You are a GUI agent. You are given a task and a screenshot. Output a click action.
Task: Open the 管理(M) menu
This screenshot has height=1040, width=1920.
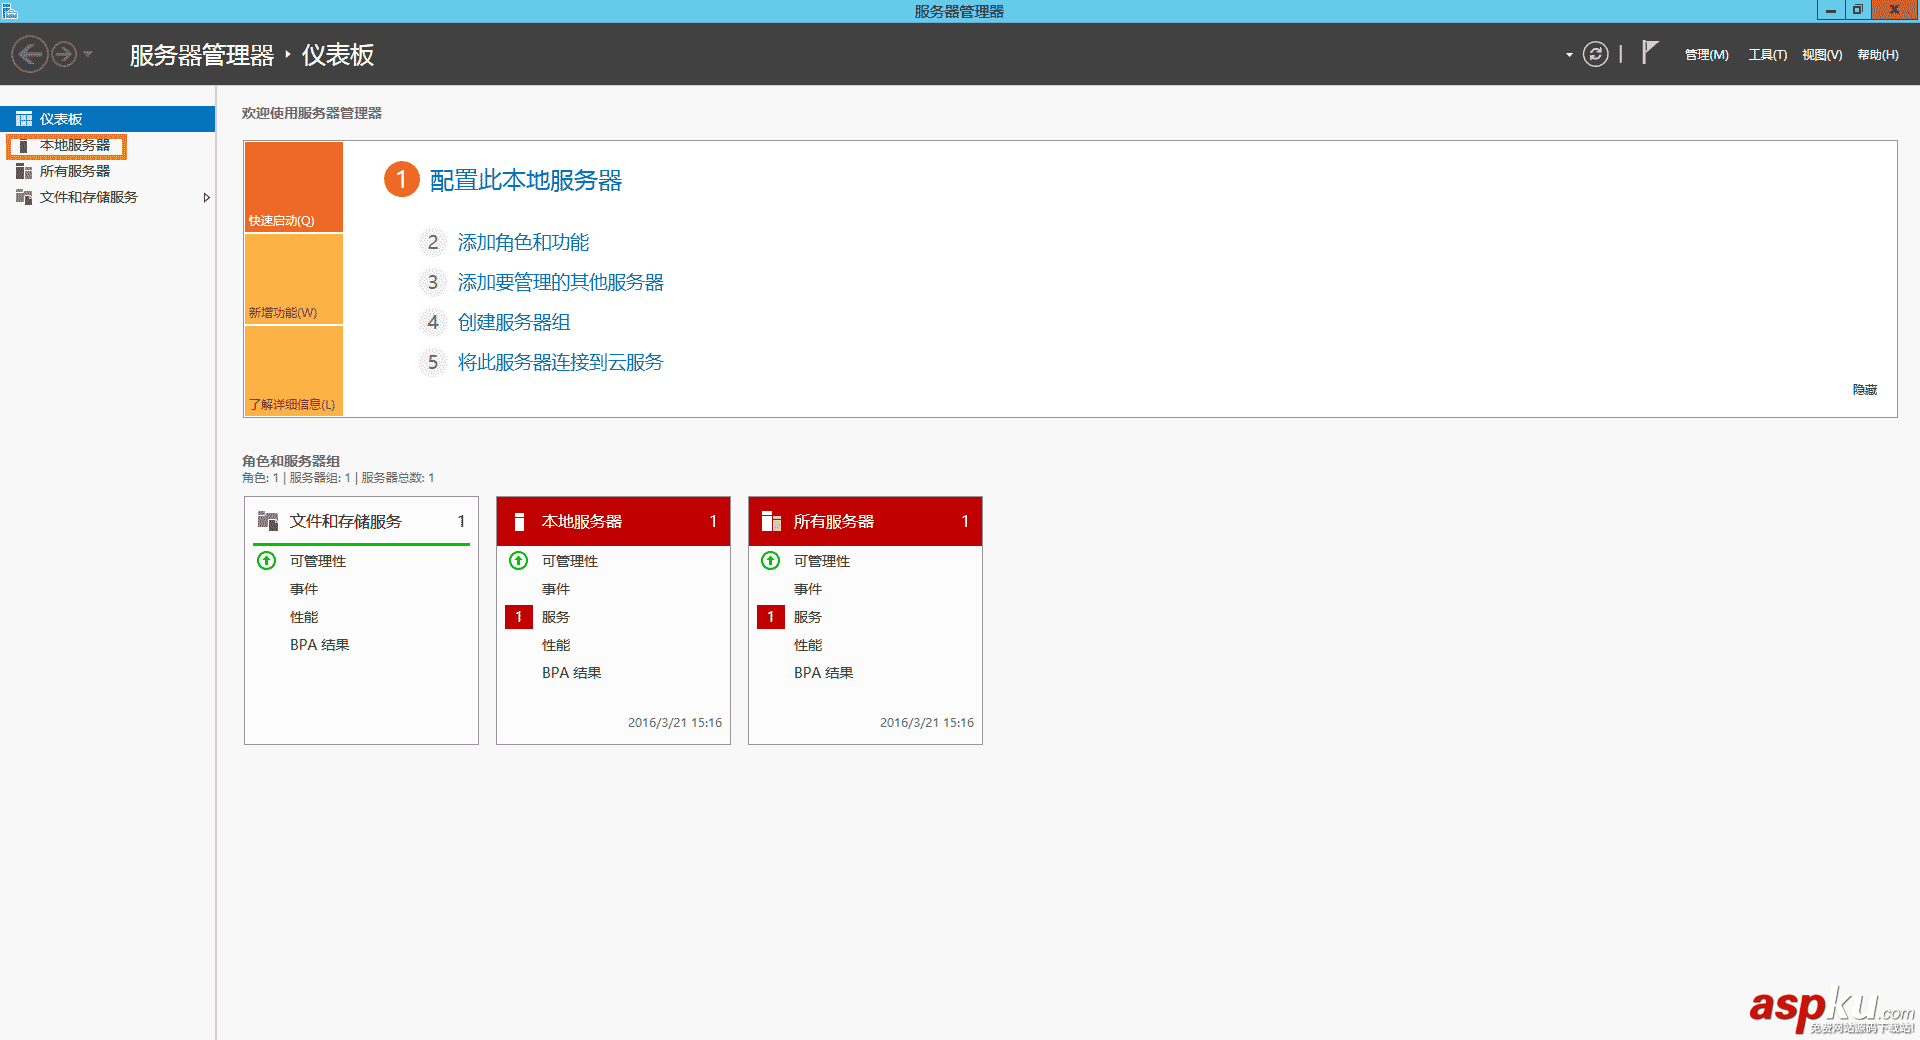tap(1706, 55)
